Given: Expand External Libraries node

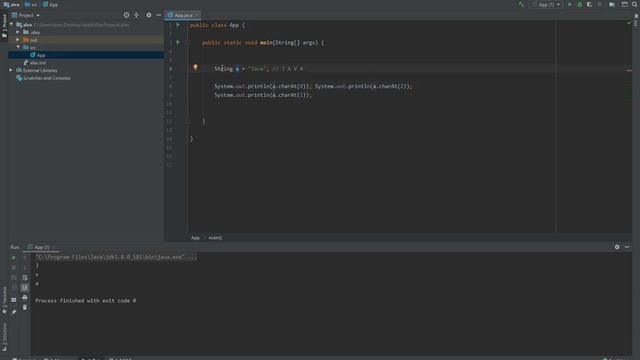Looking at the screenshot, I should click(11, 70).
